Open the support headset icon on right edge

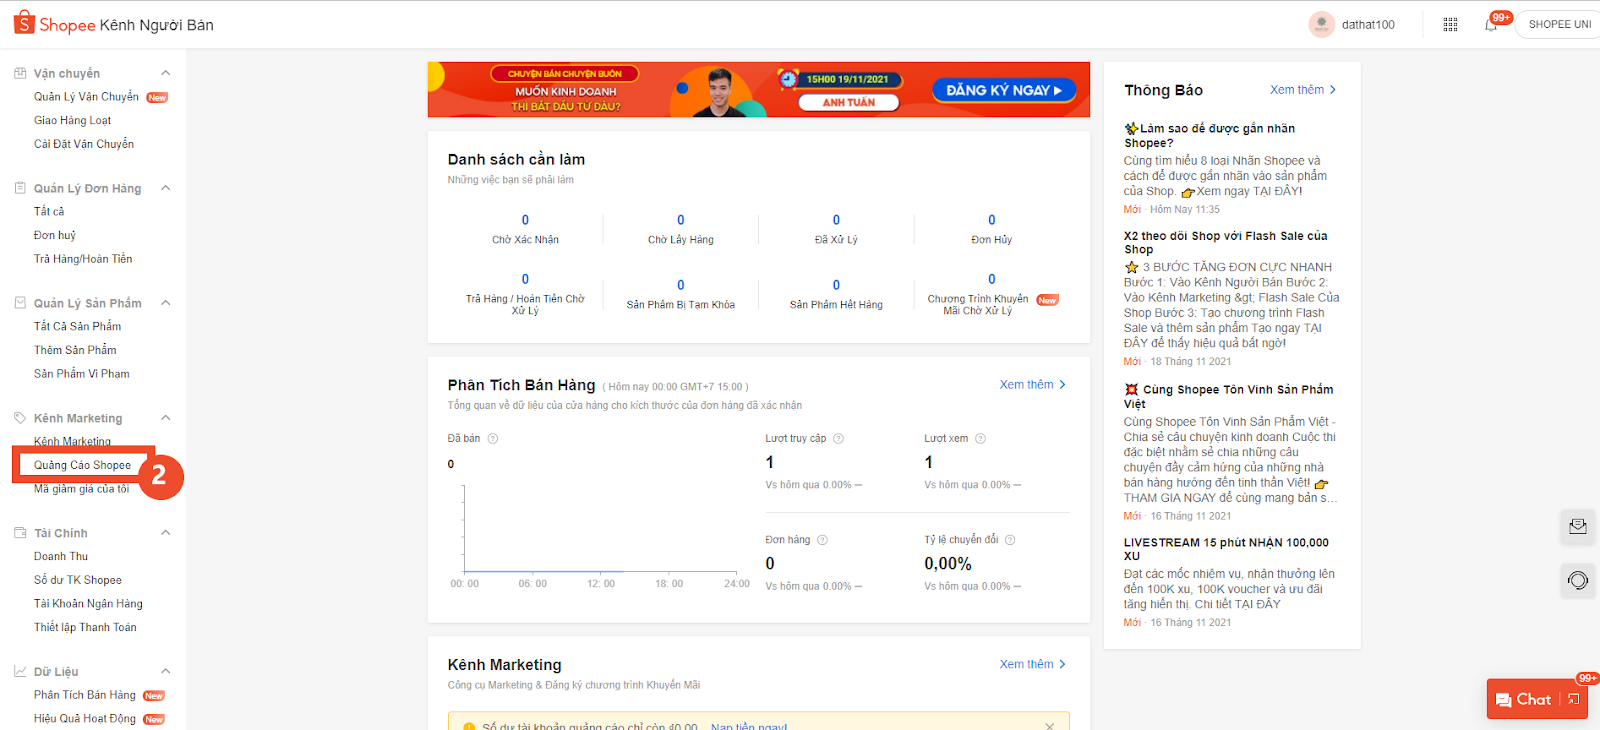pos(1578,580)
